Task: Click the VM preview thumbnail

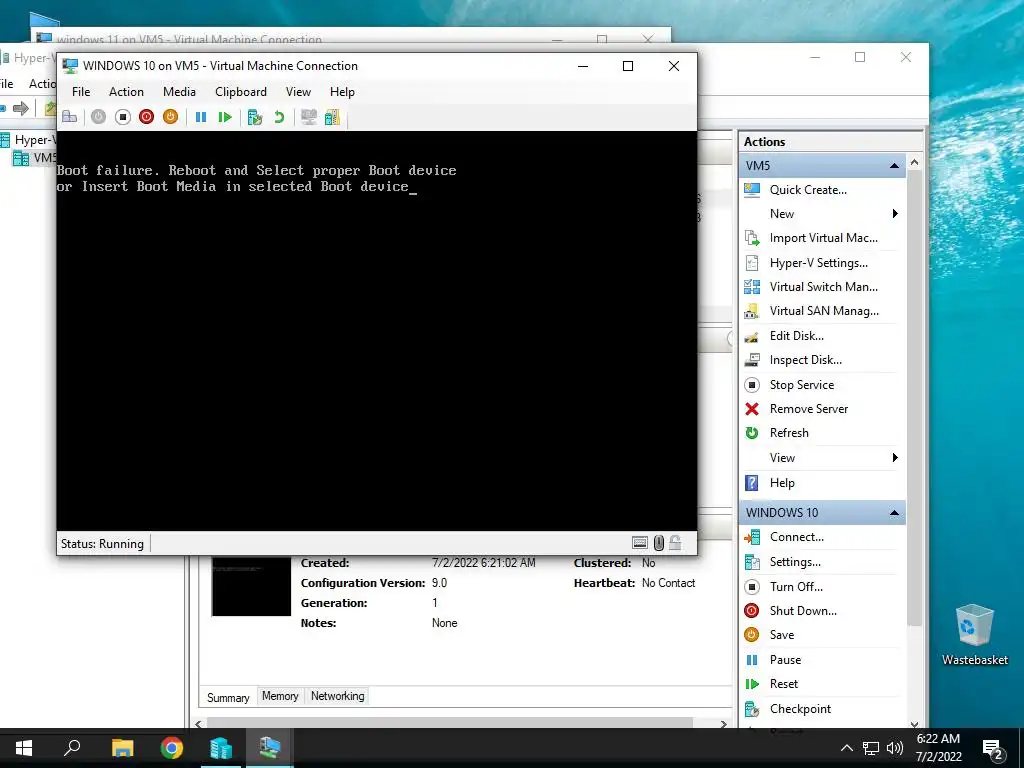Action: point(251,586)
